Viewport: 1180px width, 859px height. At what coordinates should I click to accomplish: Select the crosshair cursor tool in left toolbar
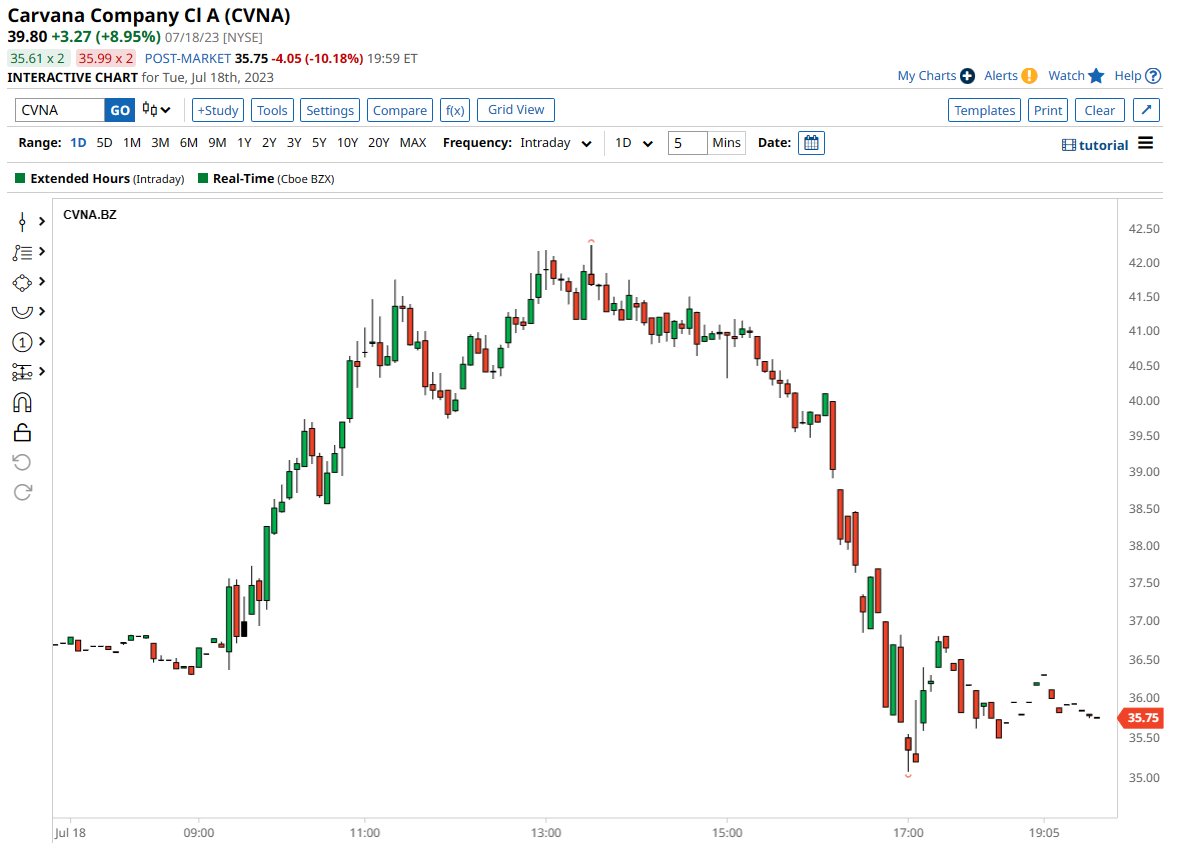(23, 221)
